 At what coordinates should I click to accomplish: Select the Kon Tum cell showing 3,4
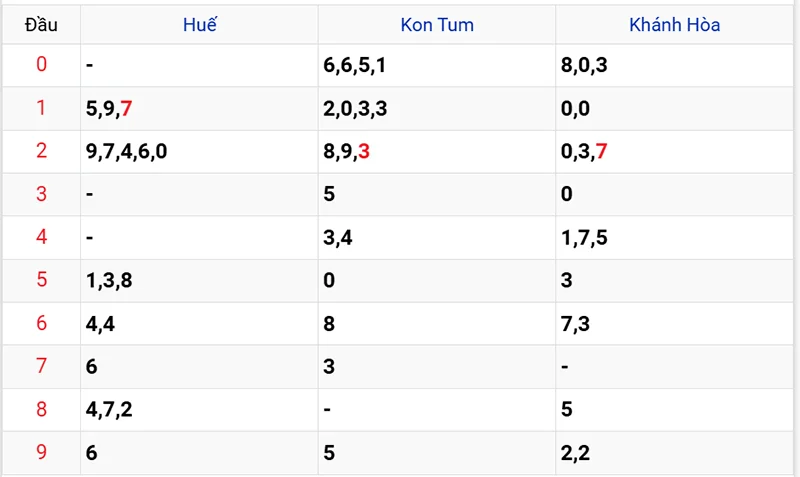(338, 237)
